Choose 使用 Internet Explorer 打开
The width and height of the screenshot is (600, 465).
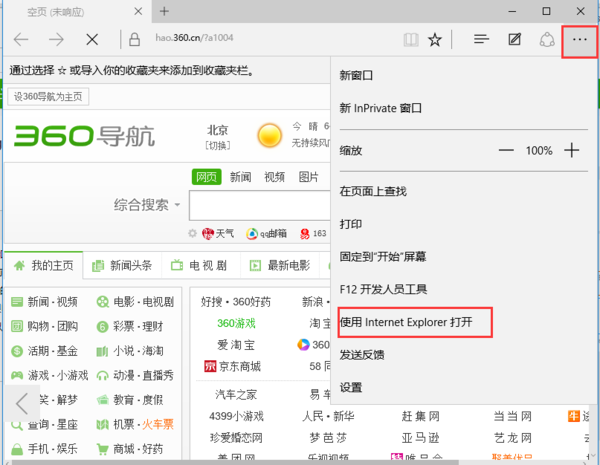(x=406, y=322)
